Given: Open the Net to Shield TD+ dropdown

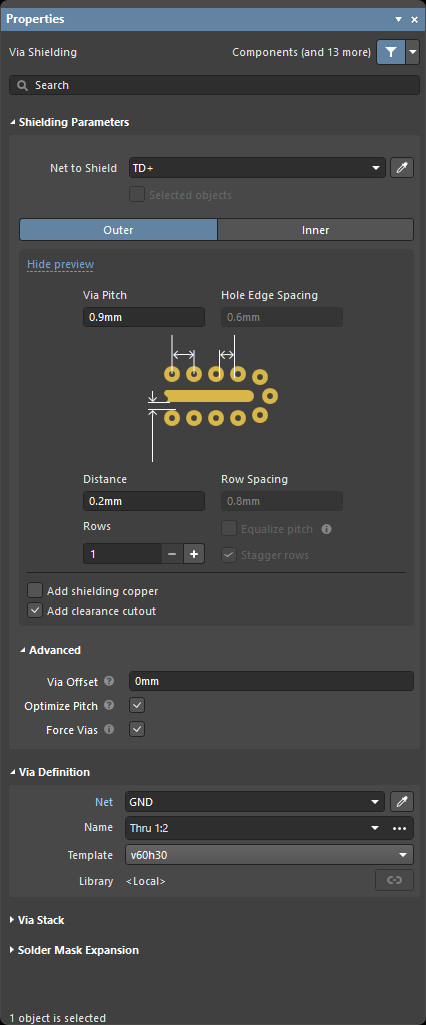Looking at the screenshot, I should 257,168.
